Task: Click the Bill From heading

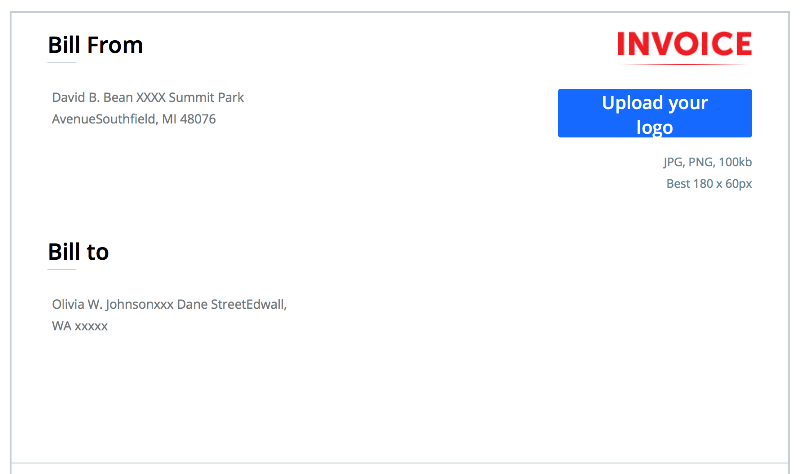Action: [95, 45]
